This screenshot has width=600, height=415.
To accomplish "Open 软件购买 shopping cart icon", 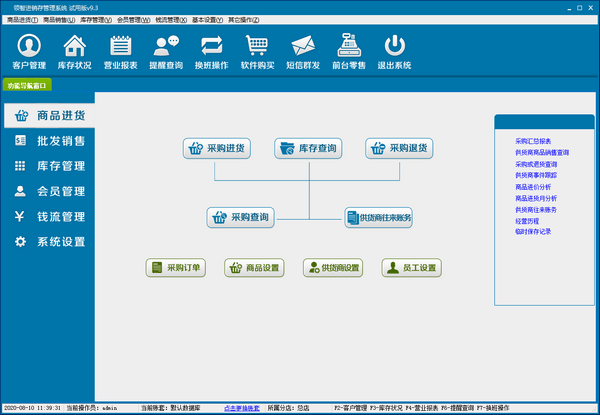I will 258,51.
